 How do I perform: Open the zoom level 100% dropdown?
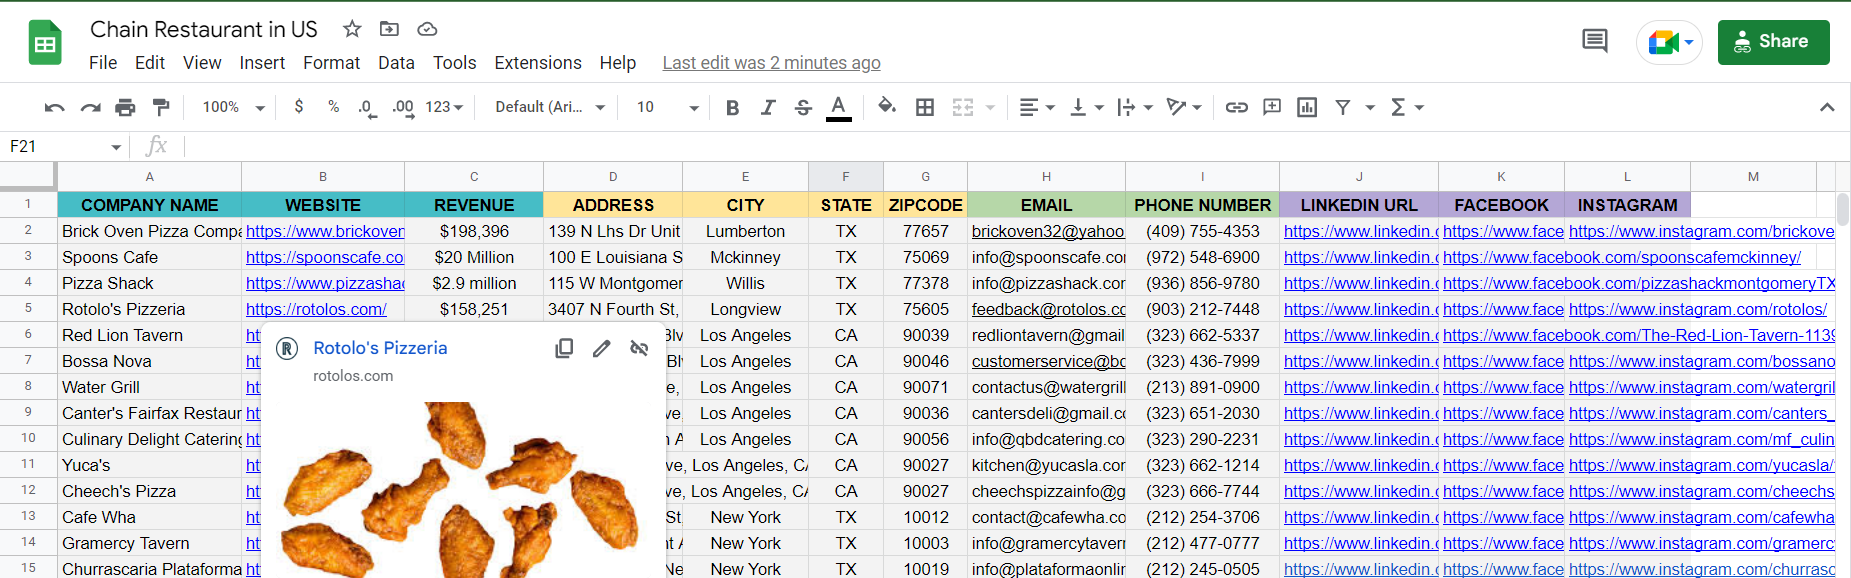[x=233, y=107]
